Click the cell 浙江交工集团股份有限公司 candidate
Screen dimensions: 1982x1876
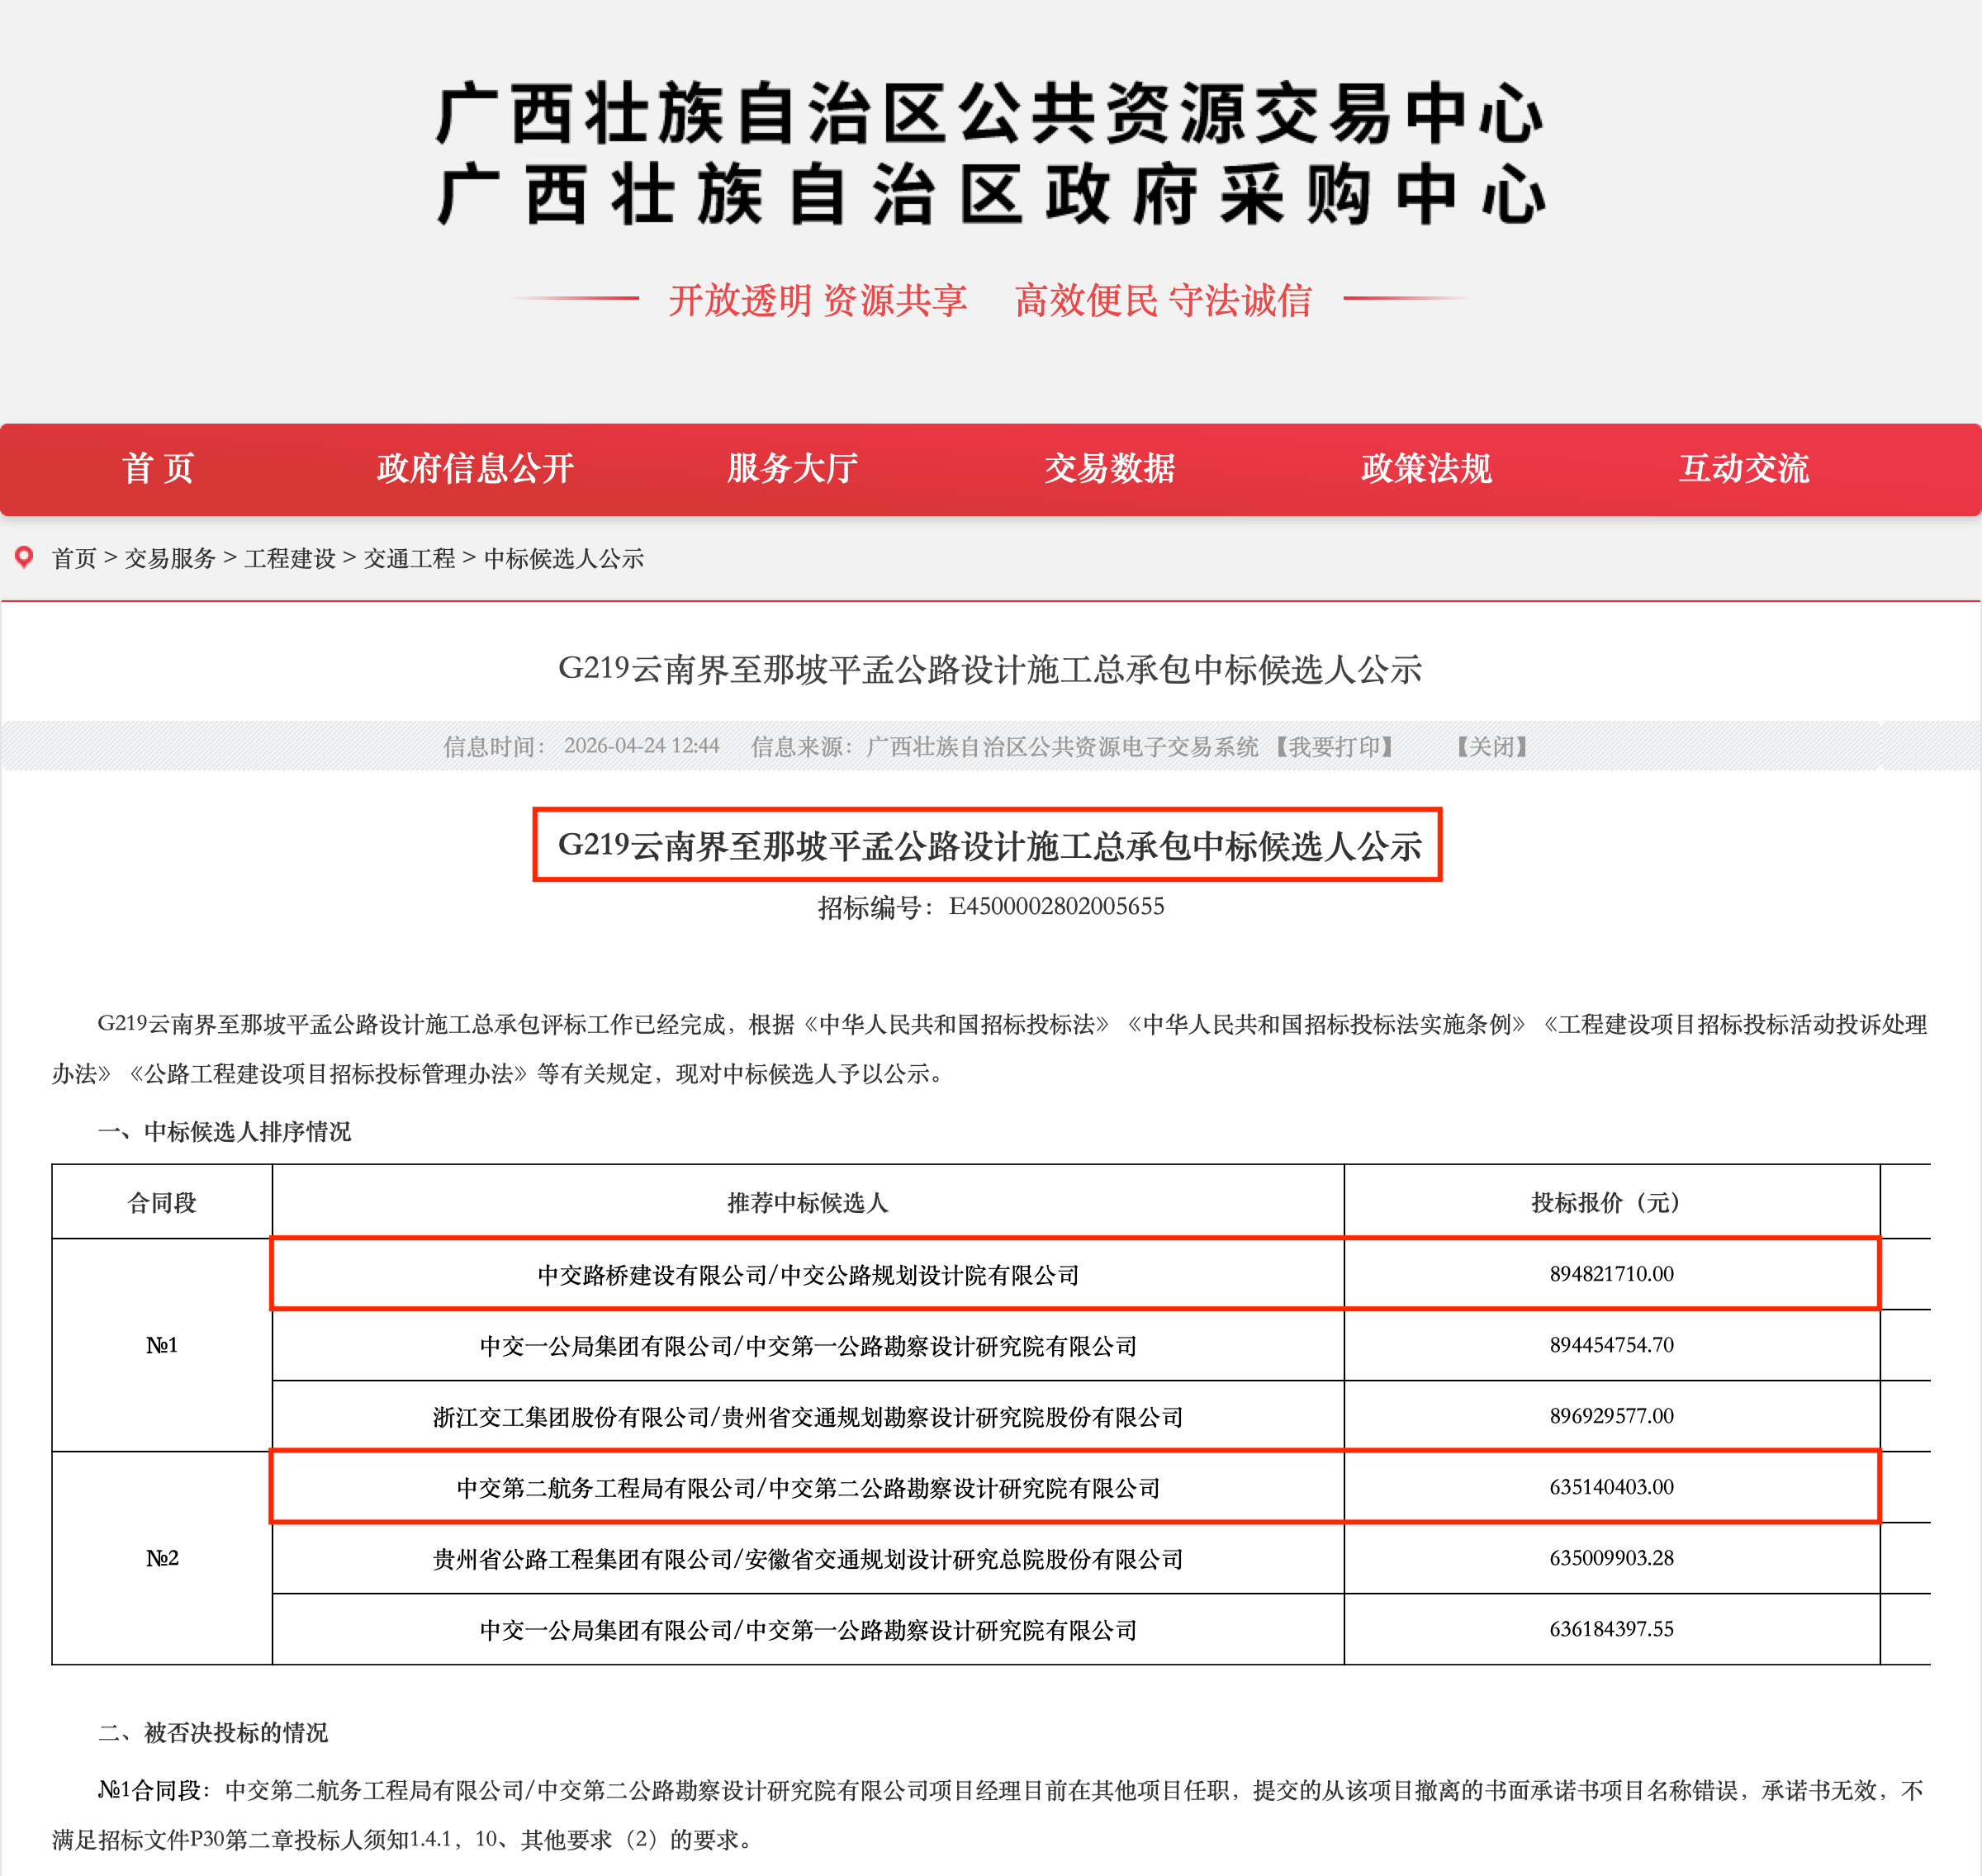coord(808,1417)
